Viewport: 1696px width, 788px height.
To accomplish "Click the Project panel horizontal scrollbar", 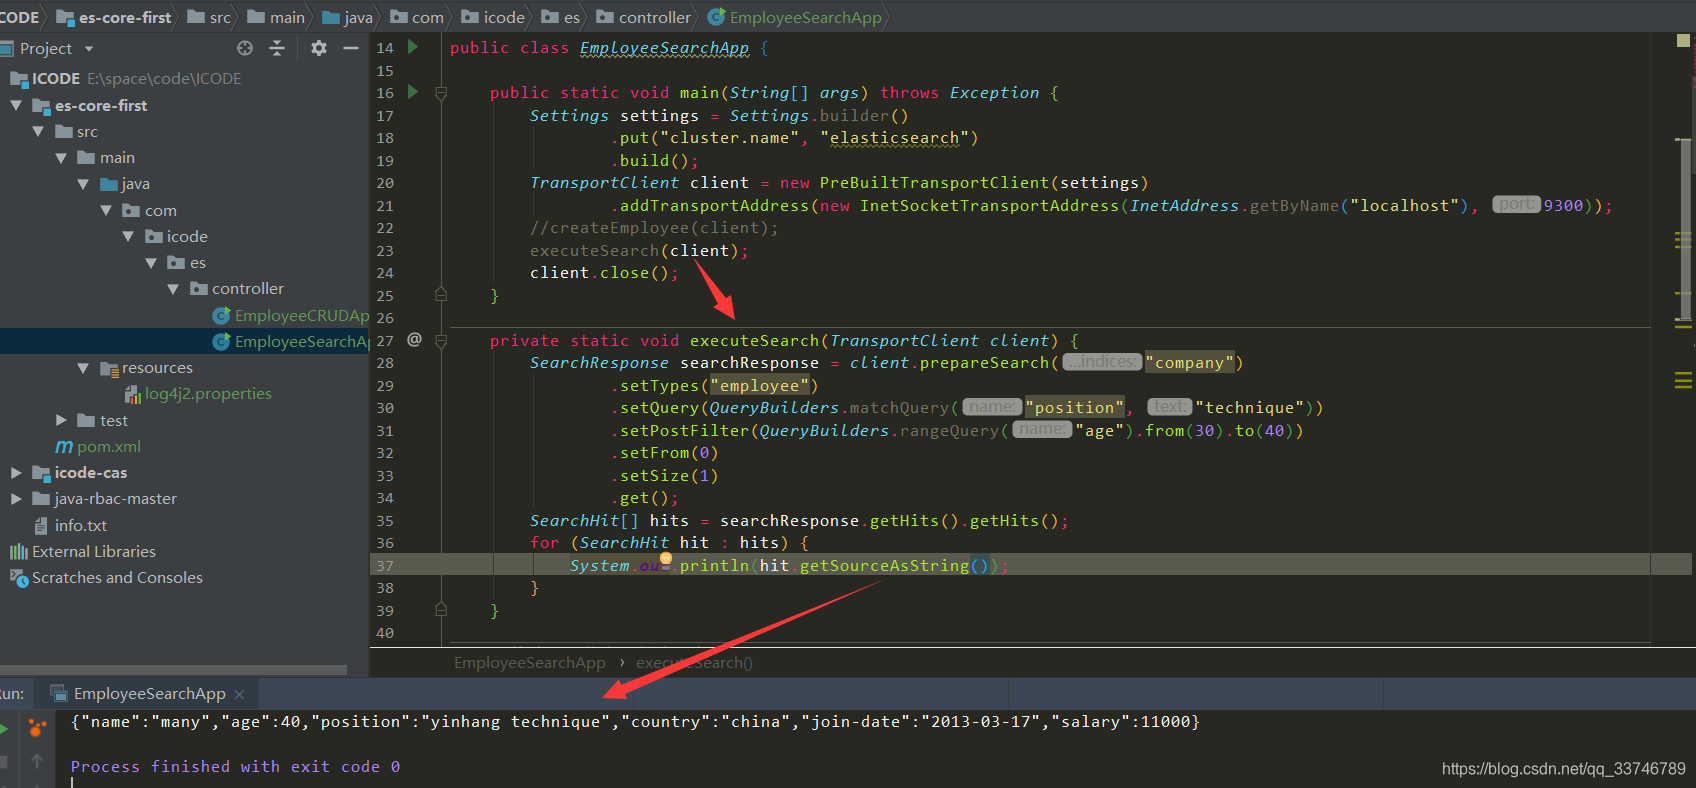I will coord(173,669).
